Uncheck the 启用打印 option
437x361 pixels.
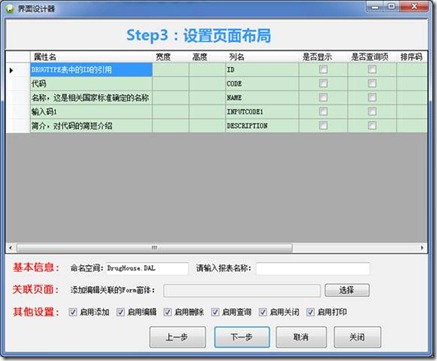(x=310, y=312)
